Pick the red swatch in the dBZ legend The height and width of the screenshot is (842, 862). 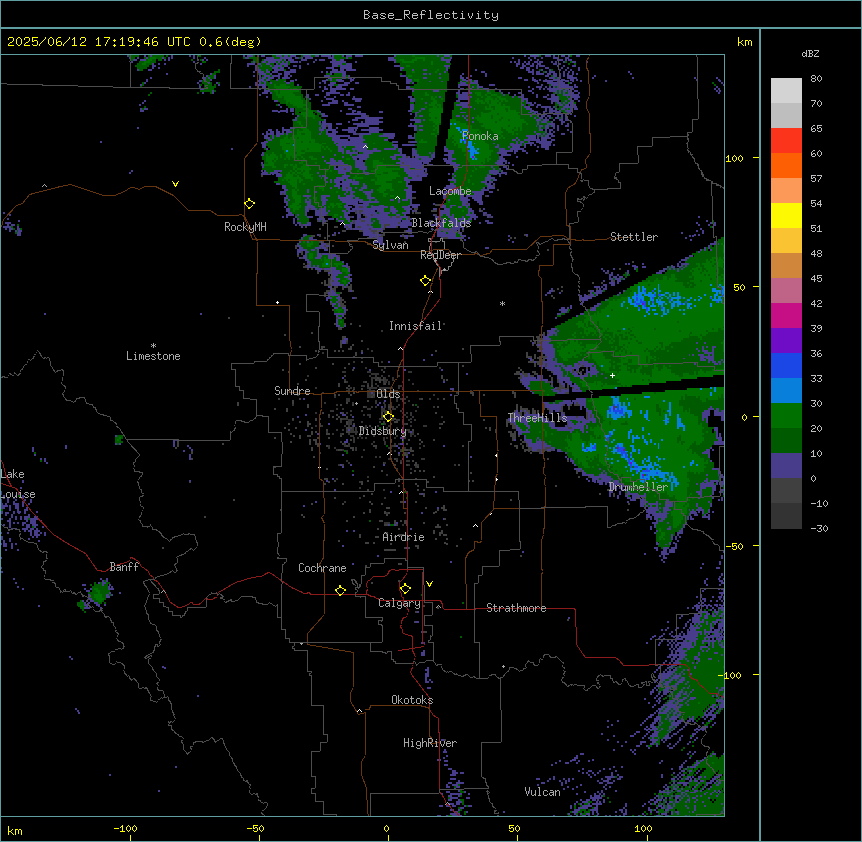click(786, 141)
